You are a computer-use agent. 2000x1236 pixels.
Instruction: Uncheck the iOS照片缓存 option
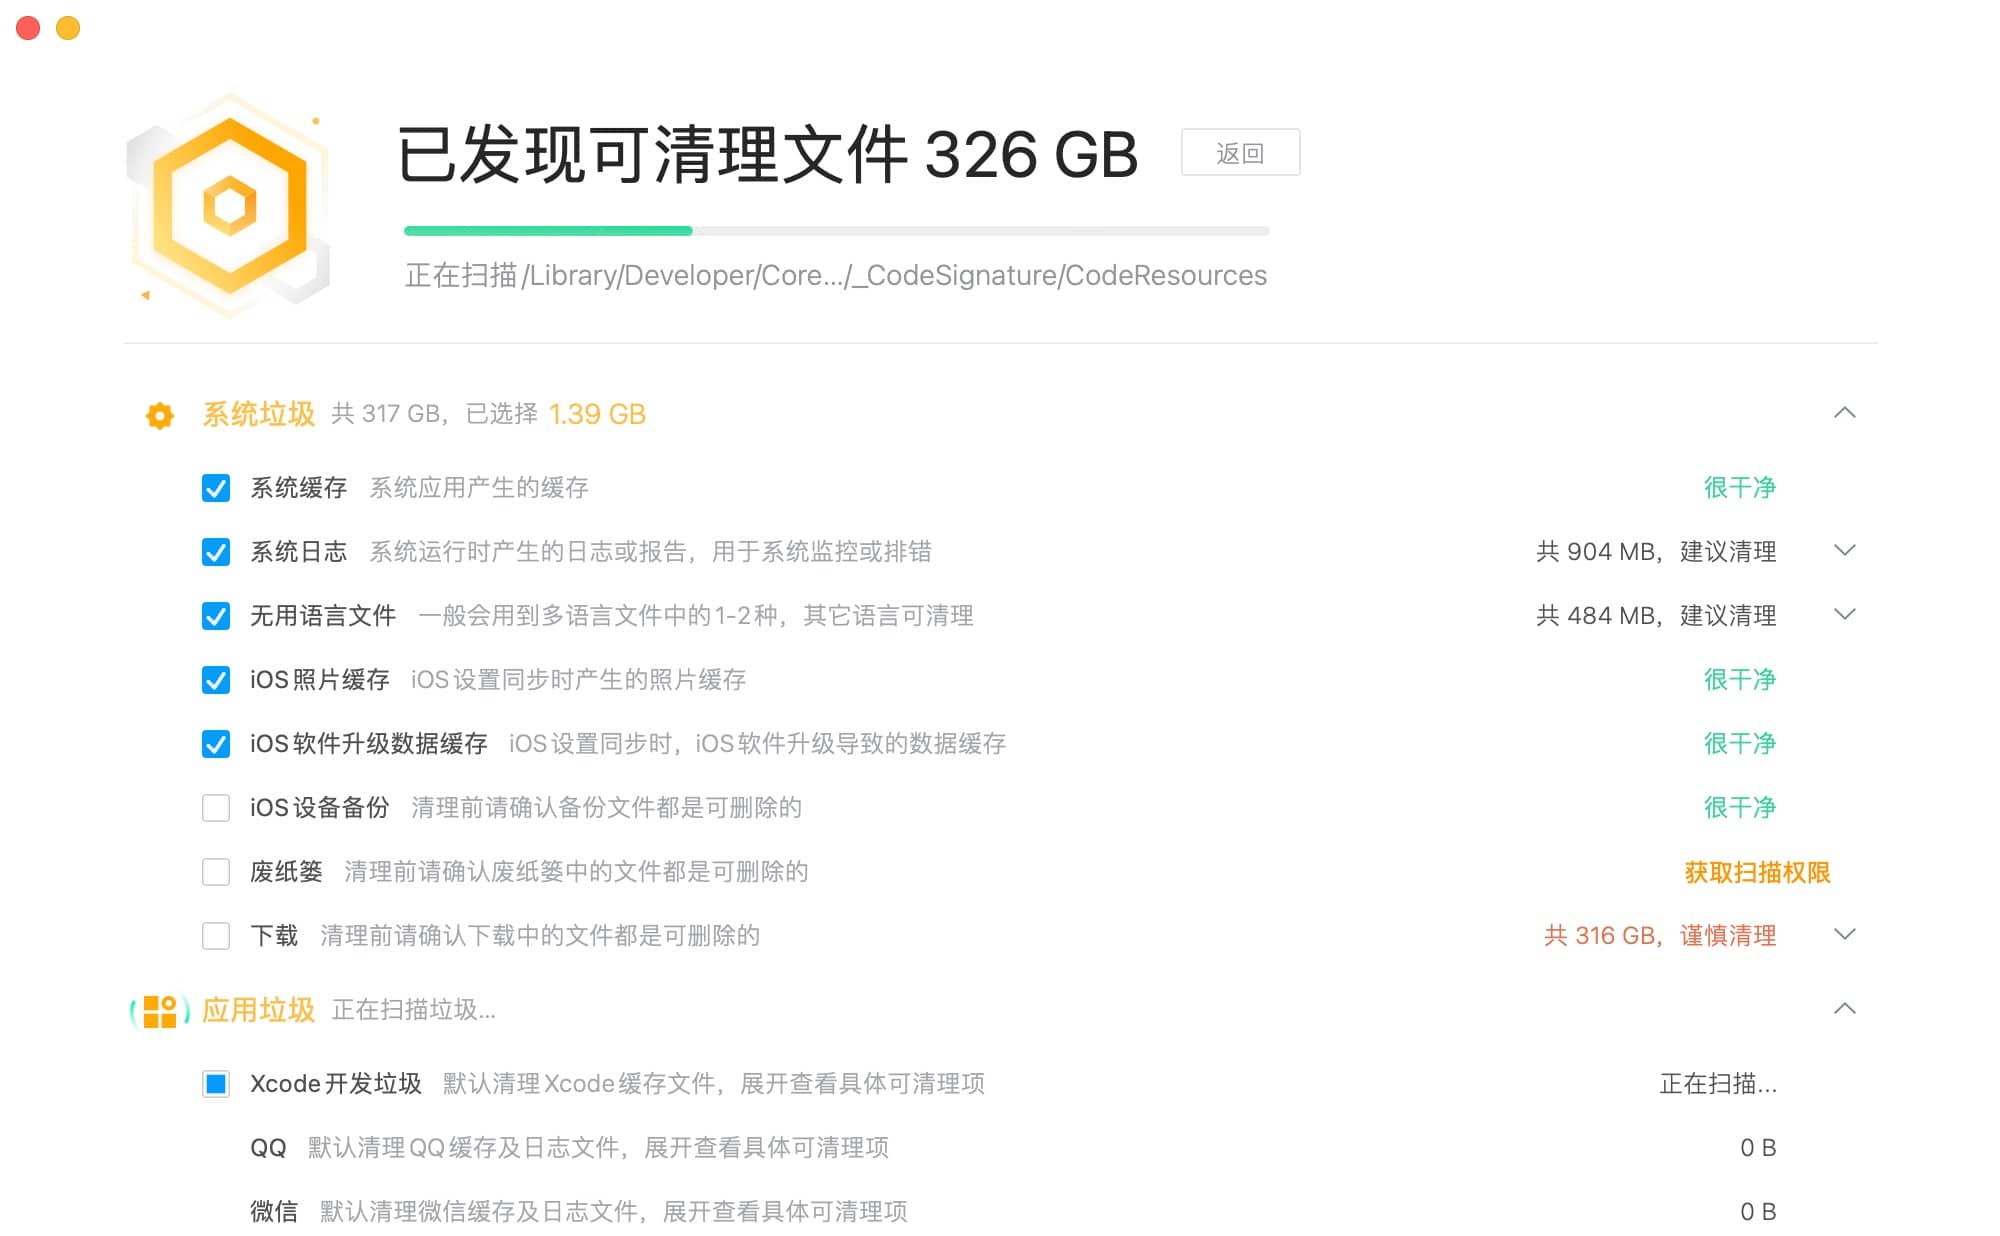[x=216, y=679]
